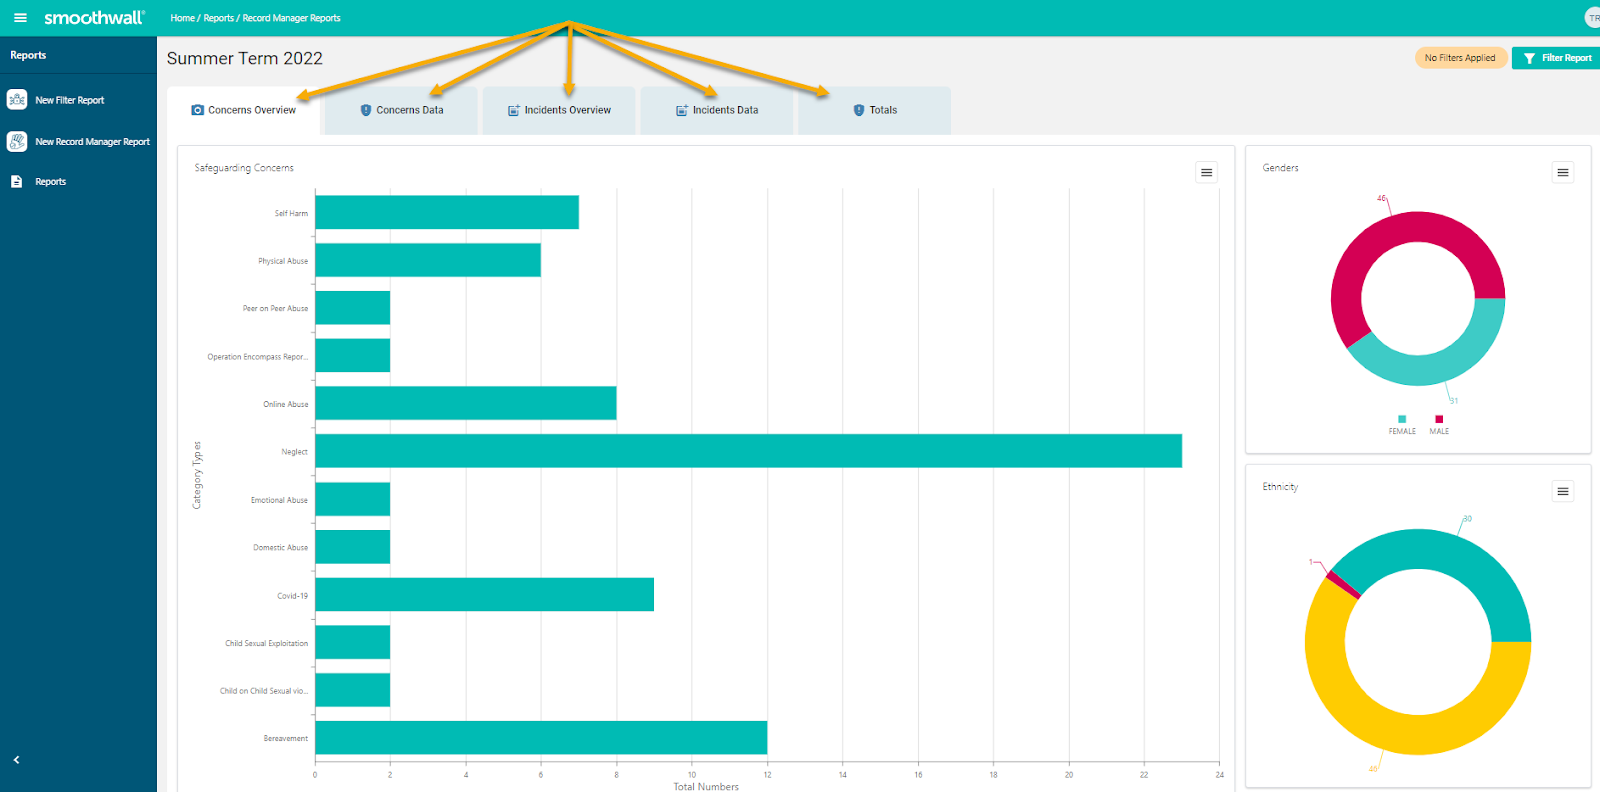The width and height of the screenshot is (1600, 792).
Task: Switch to the Incidents Overview tab
Action: 559,111
